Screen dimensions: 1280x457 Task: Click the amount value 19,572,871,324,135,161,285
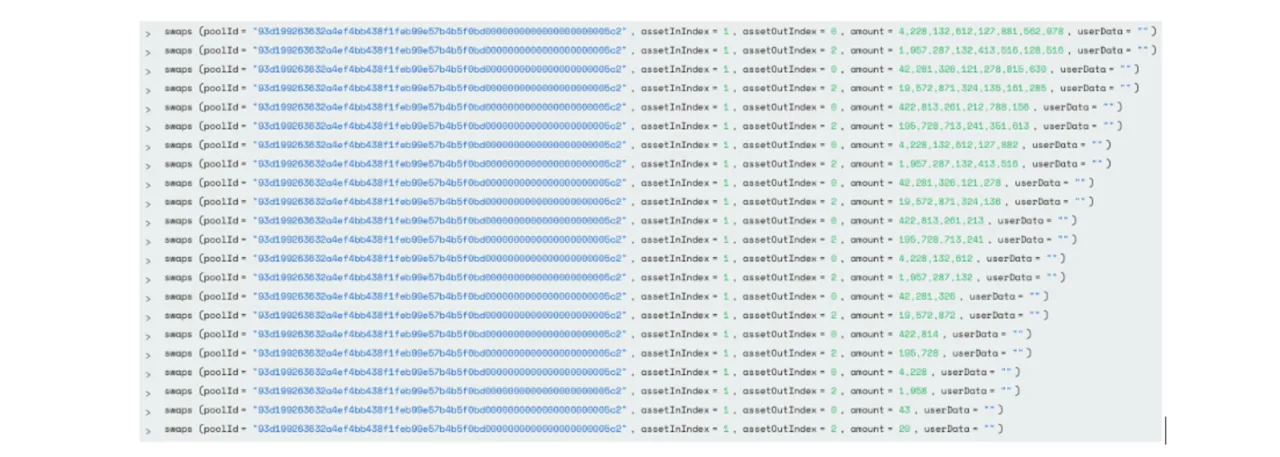coord(970,88)
